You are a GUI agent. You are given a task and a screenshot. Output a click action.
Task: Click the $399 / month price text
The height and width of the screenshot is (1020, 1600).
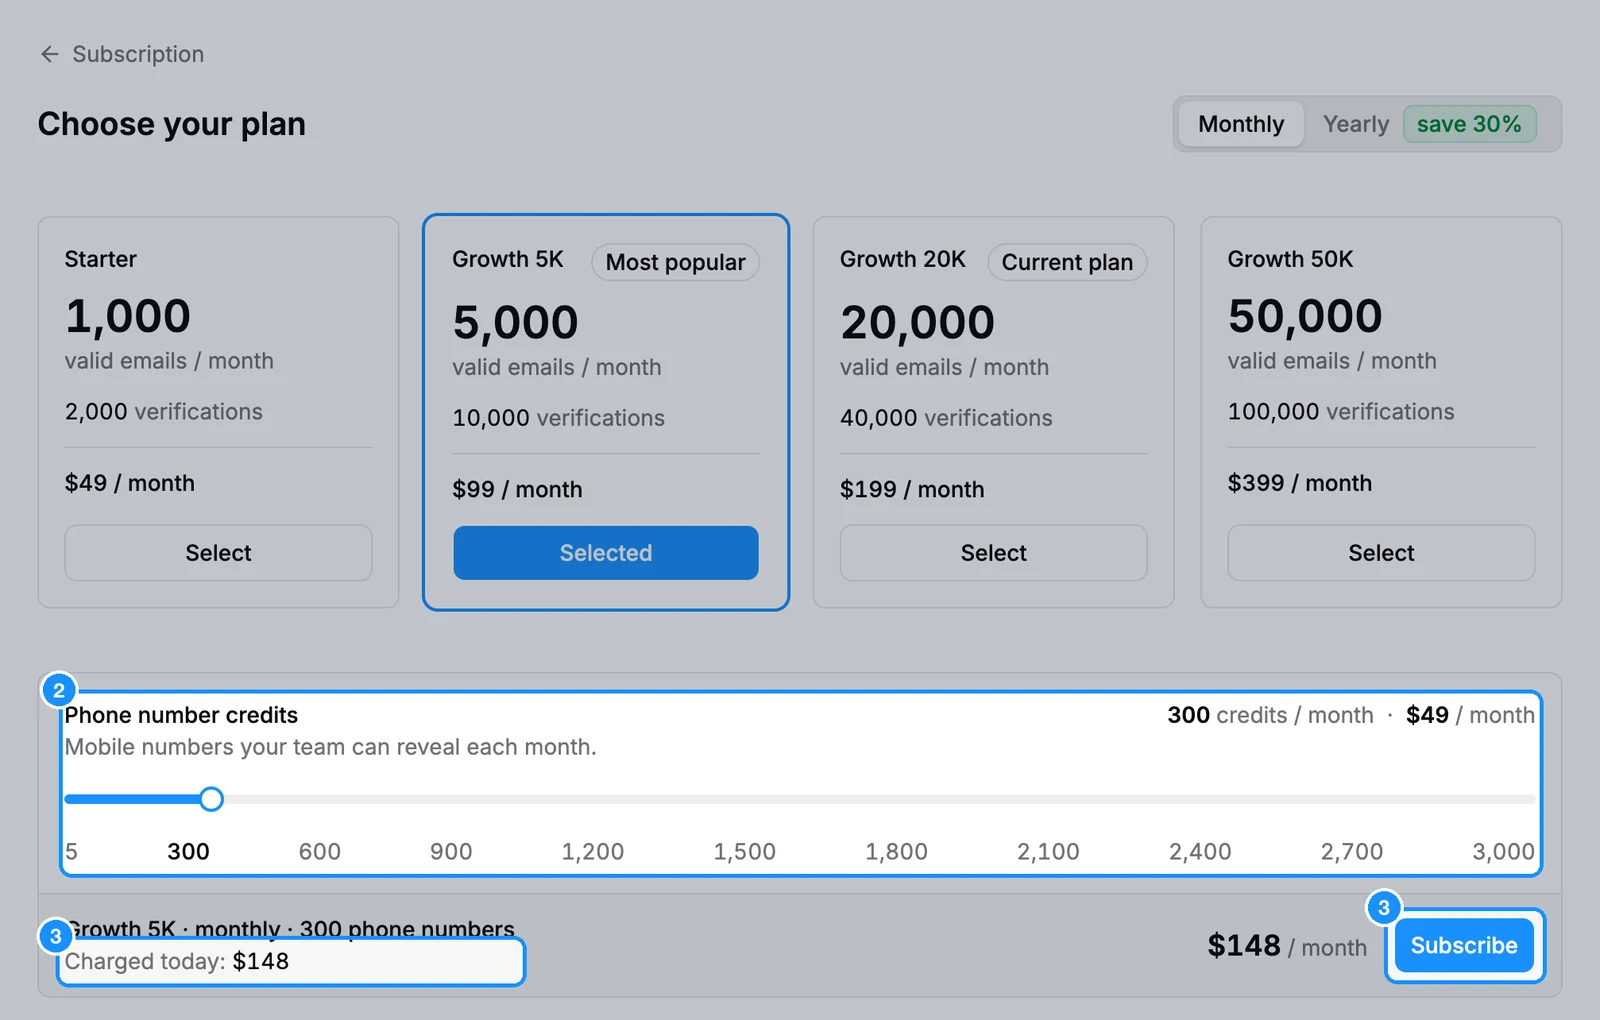(x=1300, y=483)
